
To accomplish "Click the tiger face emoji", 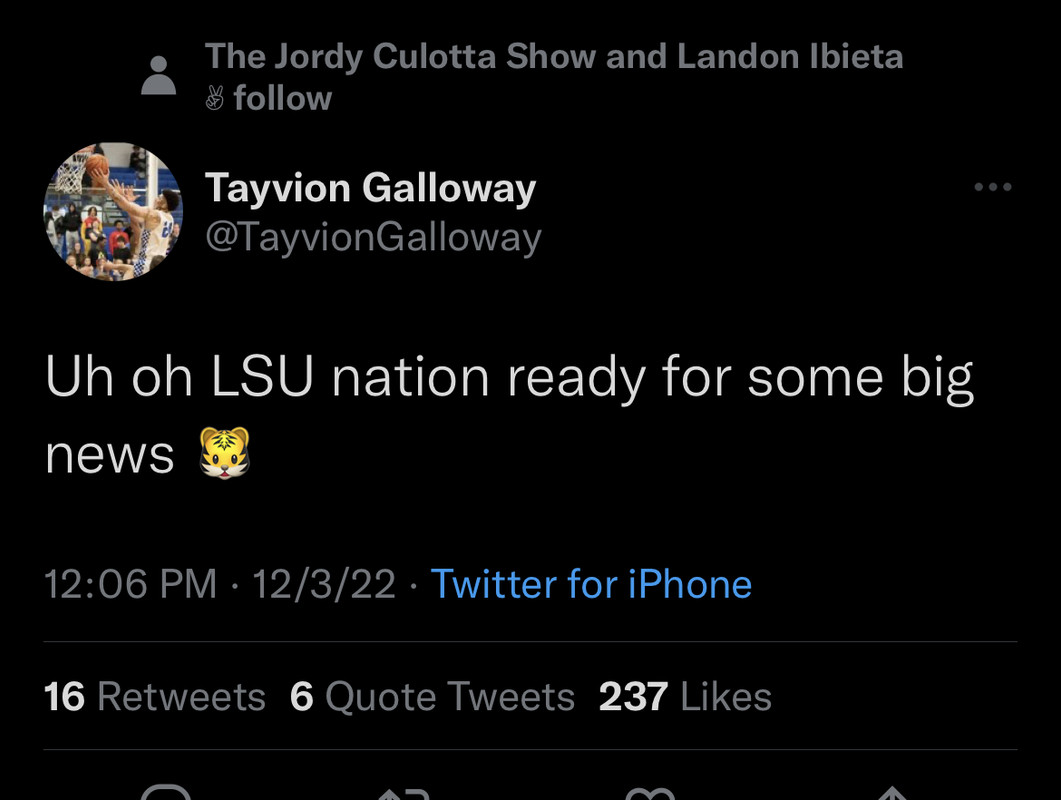I will [x=225, y=453].
